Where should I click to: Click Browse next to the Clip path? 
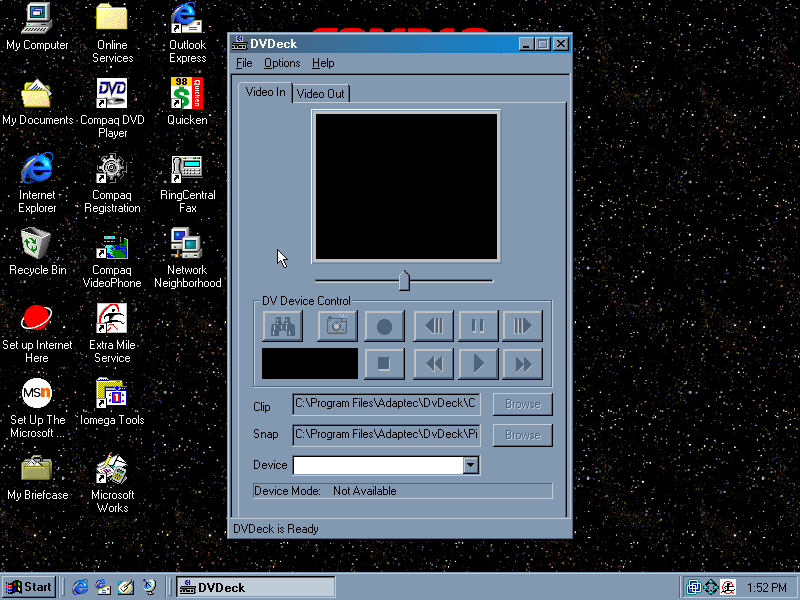[x=522, y=405]
